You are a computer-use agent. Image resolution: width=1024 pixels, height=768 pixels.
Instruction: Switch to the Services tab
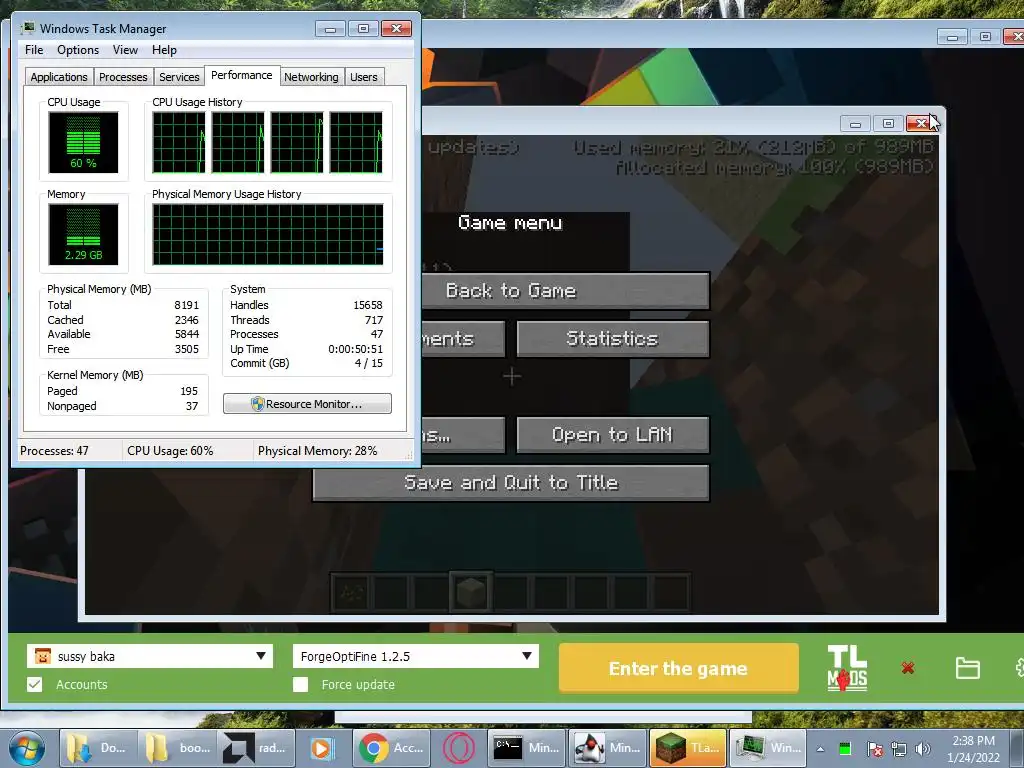pyautogui.click(x=179, y=77)
